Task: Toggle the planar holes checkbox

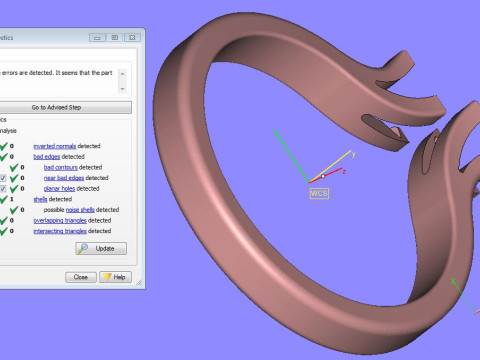Action: pos(3,189)
